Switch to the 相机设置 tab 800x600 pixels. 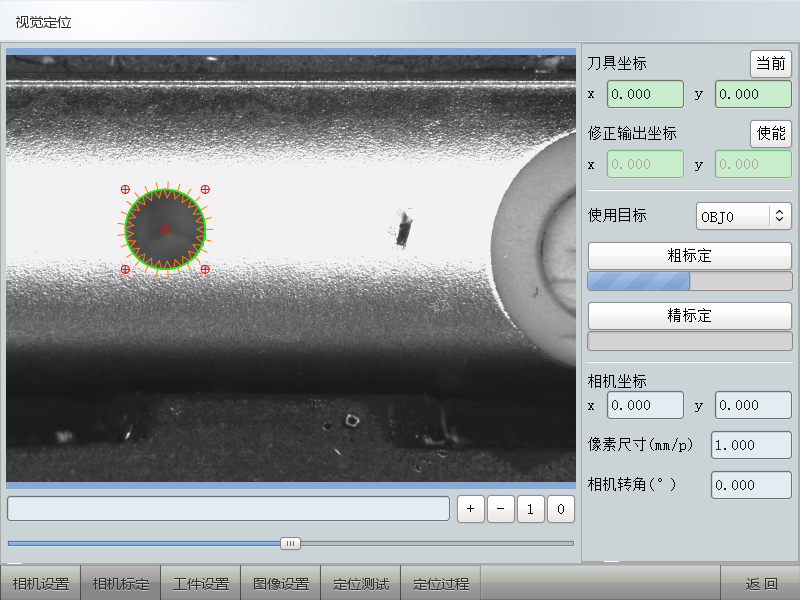click(x=41, y=584)
